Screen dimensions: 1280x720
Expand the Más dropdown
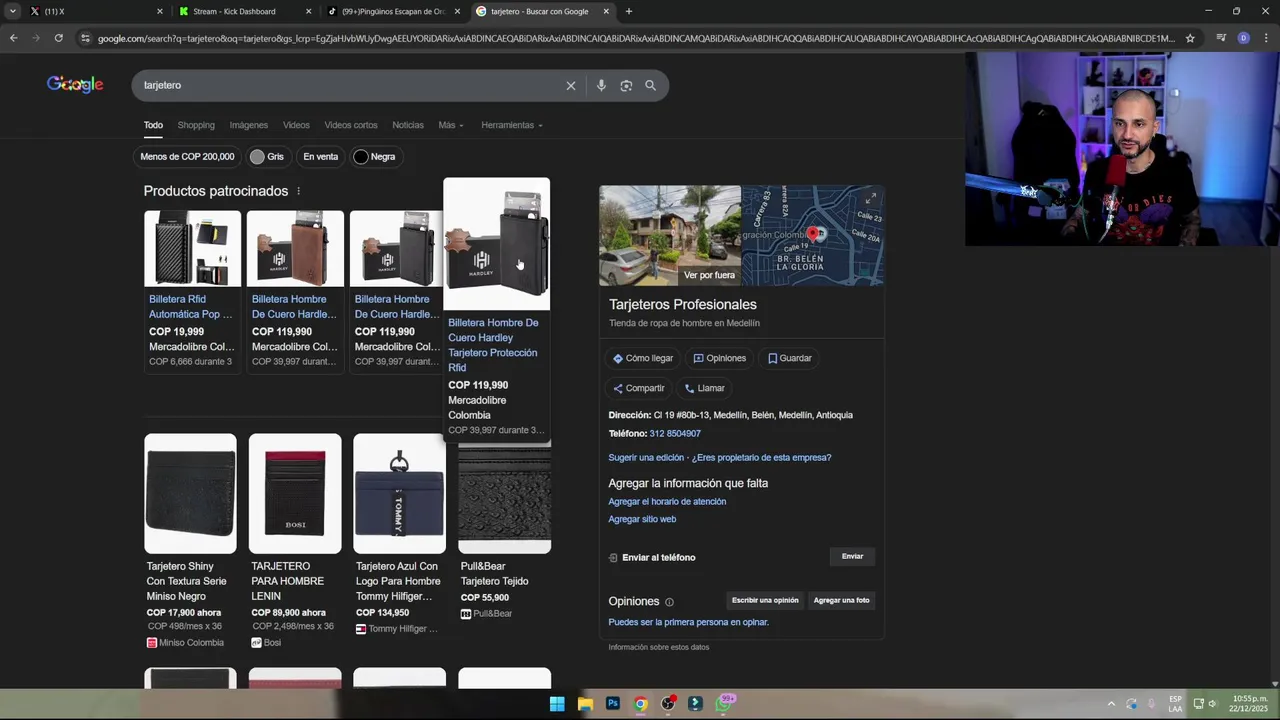pos(451,125)
